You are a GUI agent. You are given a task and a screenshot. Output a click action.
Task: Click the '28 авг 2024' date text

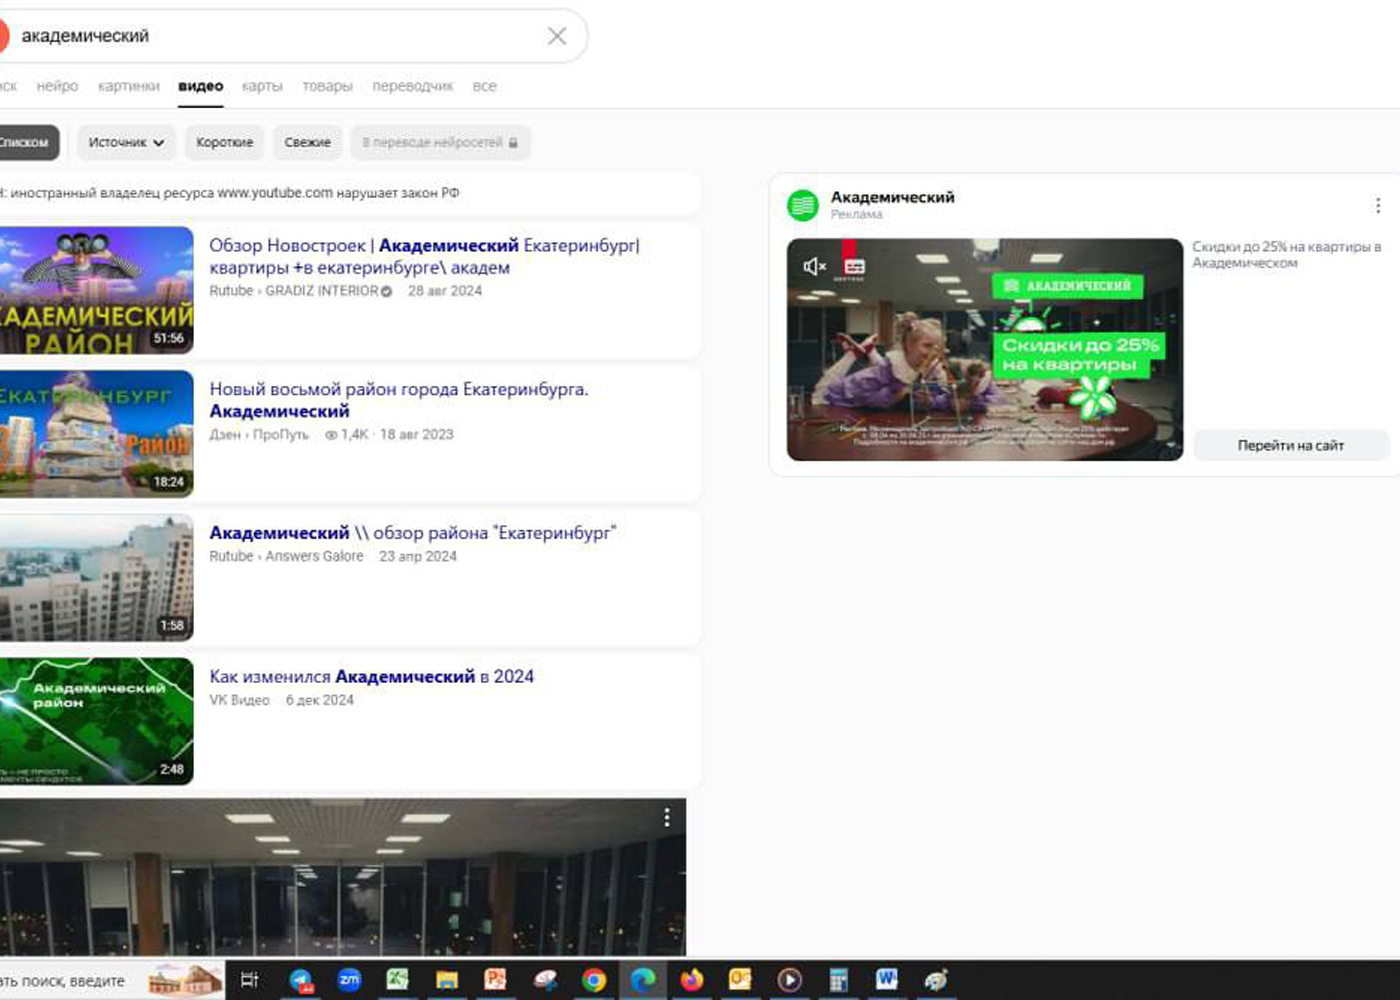coord(445,291)
